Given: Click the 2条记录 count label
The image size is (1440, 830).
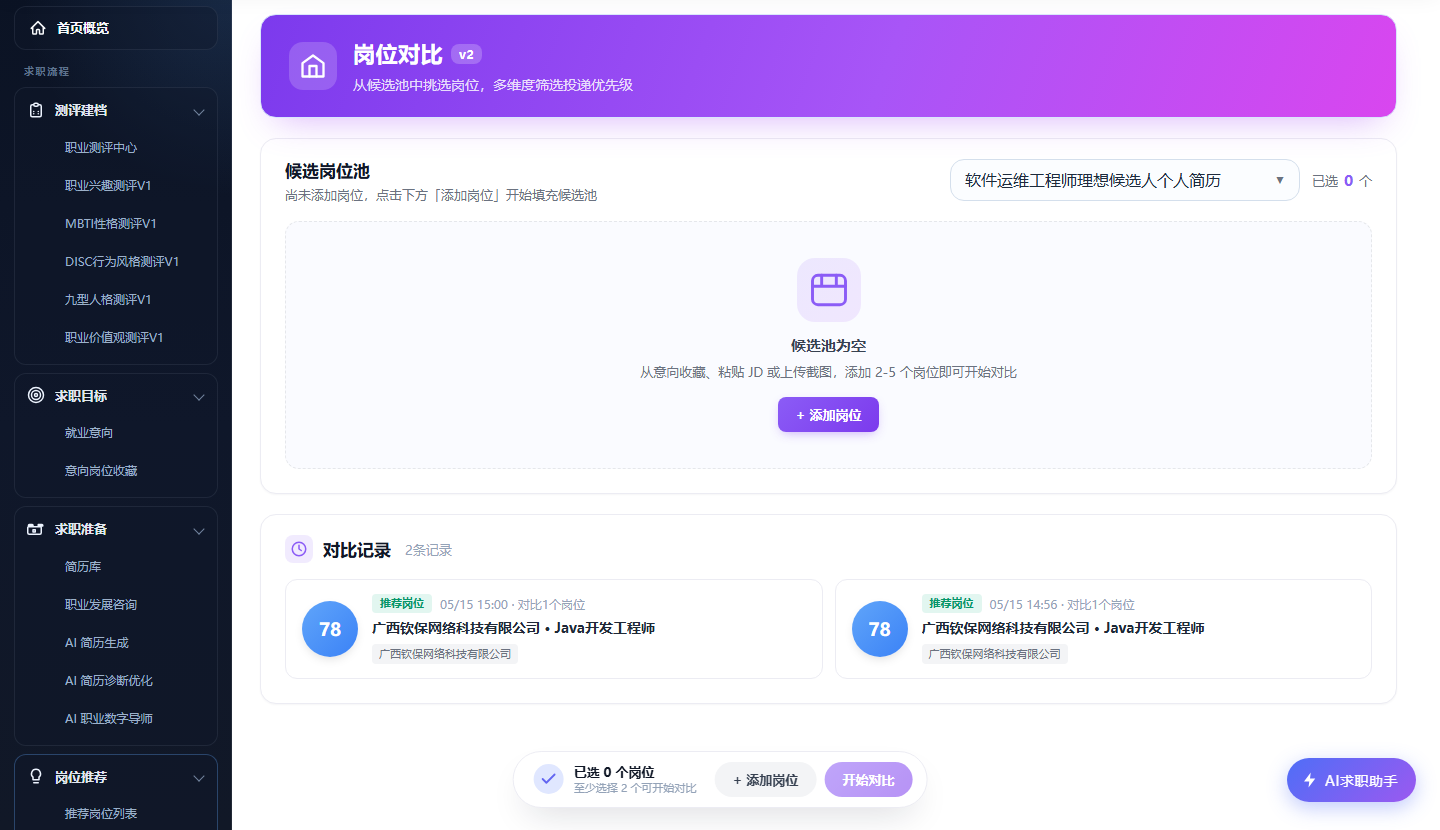Looking at the screenshot, I should [429, 550].
